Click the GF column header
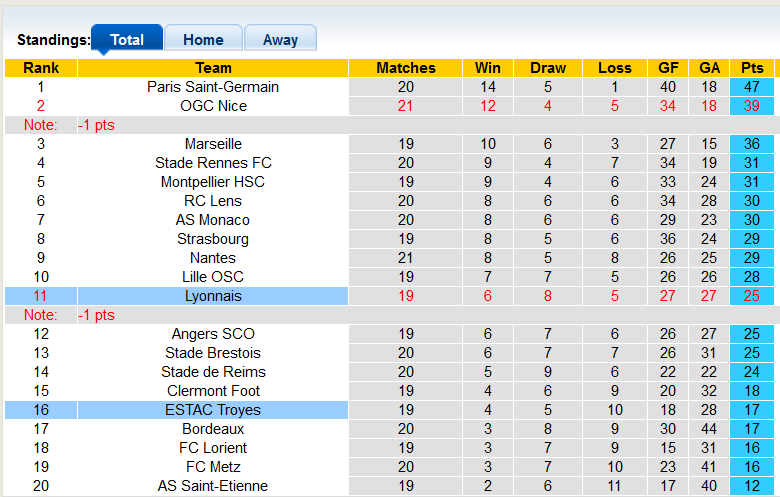Image resolution: width=780 pixels, height=497 pixels. pyautogui.click(x=668, y=68)
